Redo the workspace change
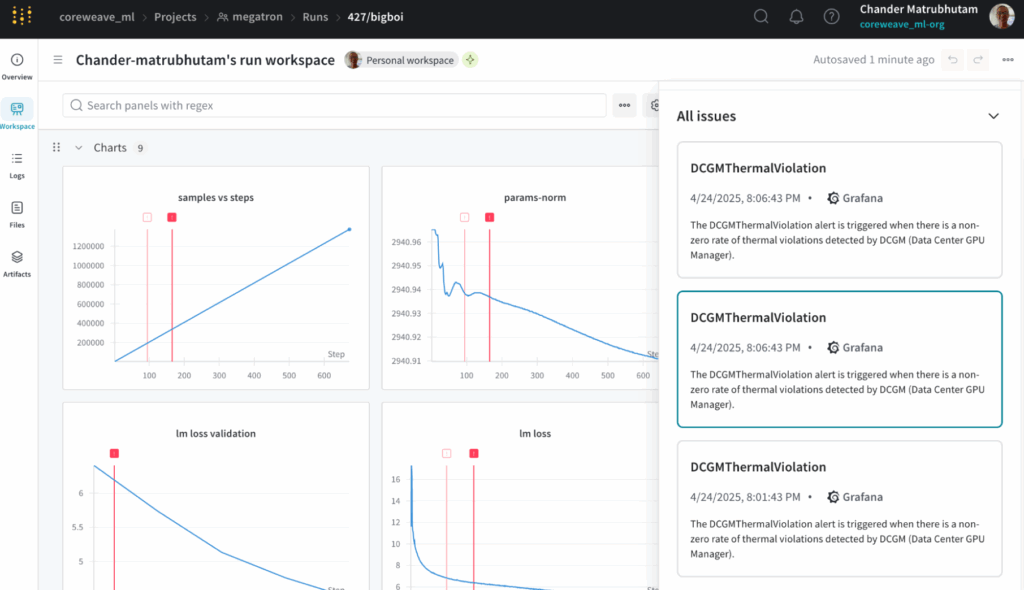 click(x=978, y=60)
